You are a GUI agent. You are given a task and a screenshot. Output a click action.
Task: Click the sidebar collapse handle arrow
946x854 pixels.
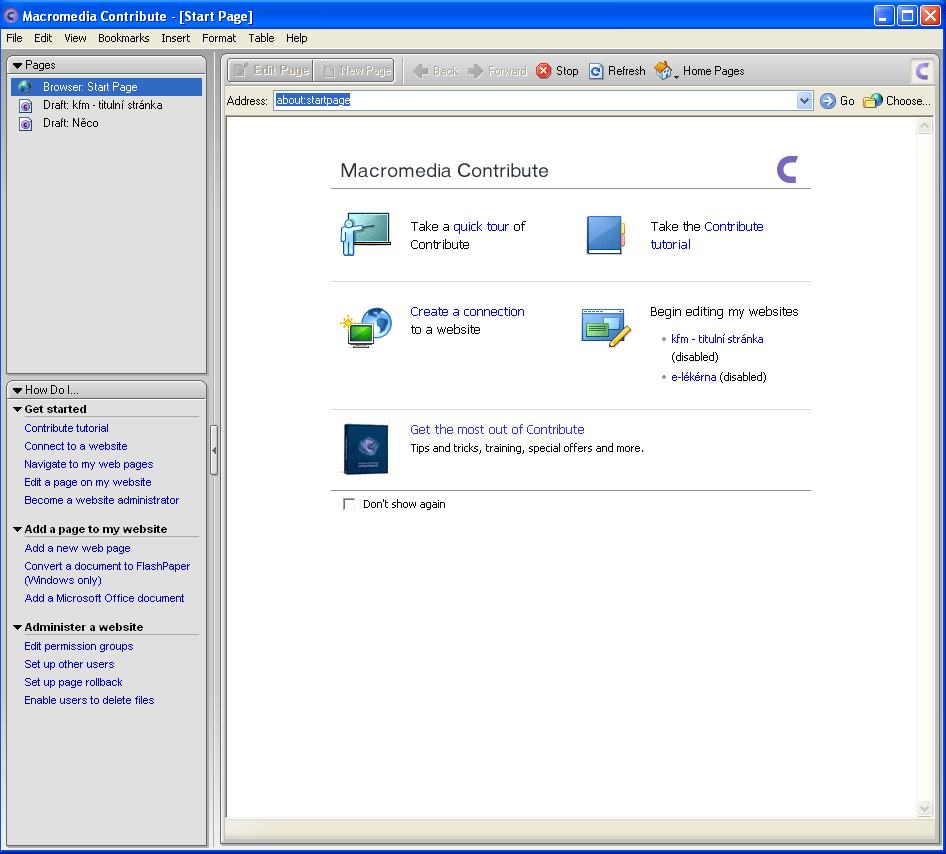point(214,450)
